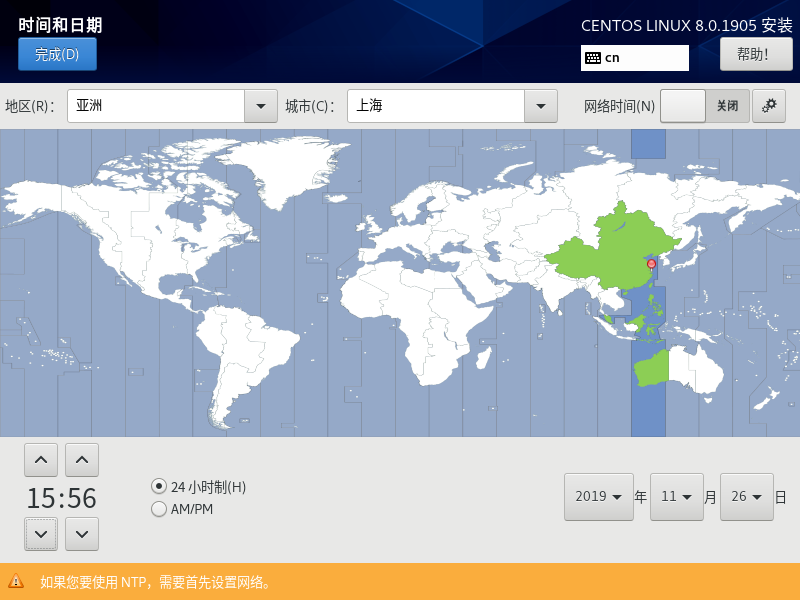Click the 完成(D) done button
Viewport: 800px width, 600px height.
click(x=57, y=54)
